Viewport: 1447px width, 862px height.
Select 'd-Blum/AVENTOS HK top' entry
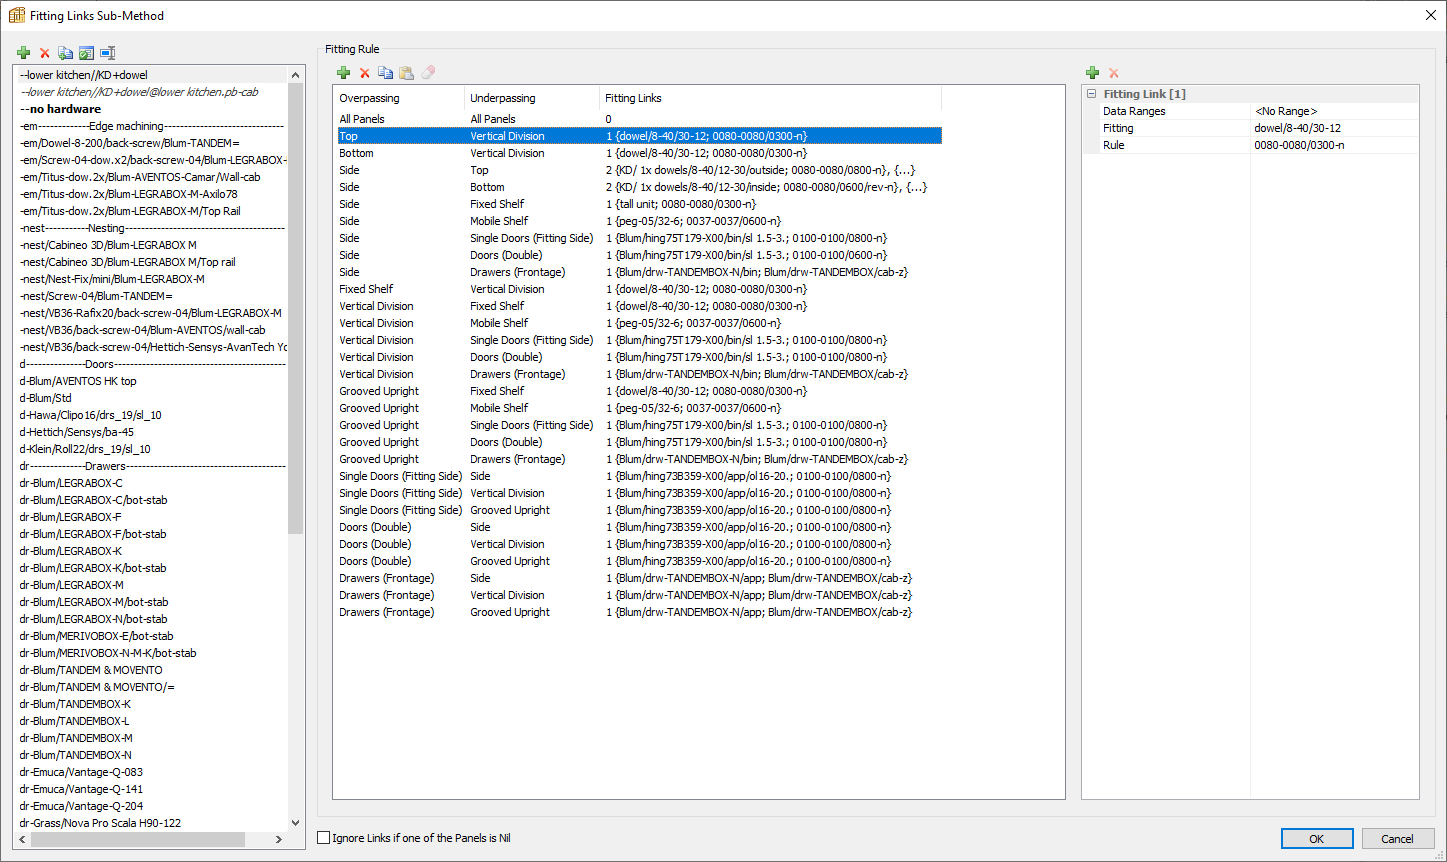pos(152,381)
